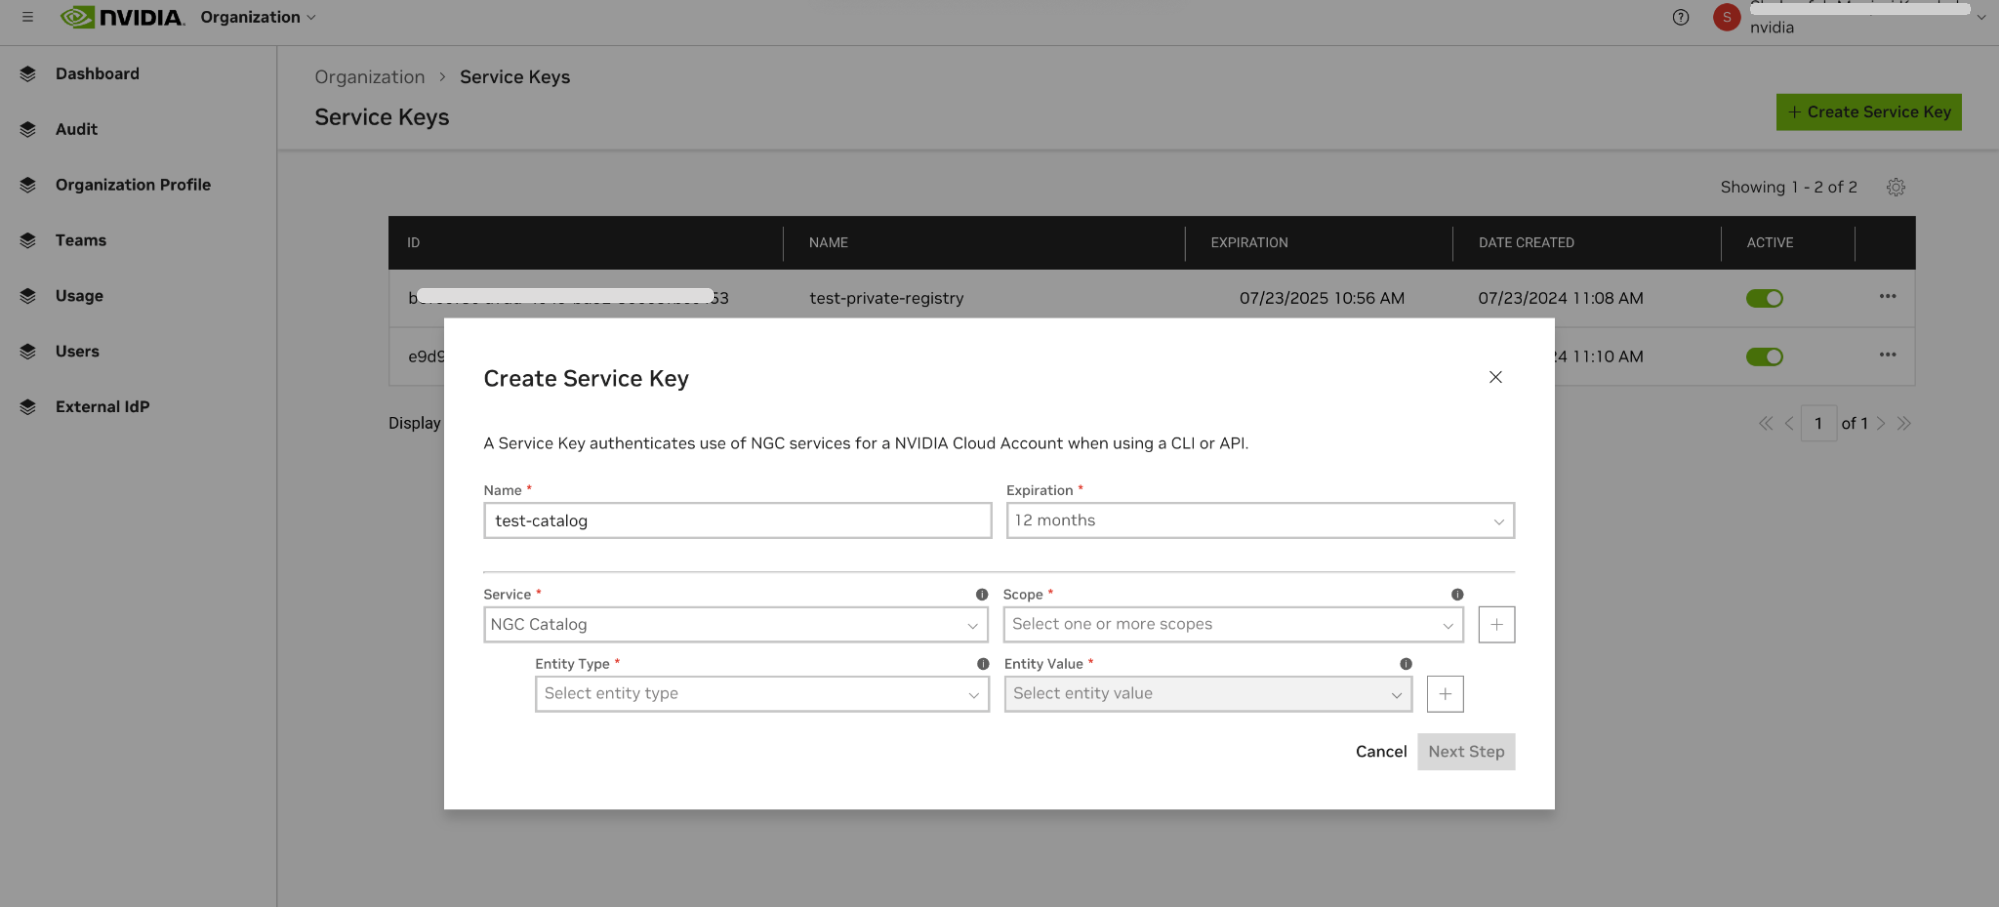Open the Service NGC Catalog dropdown
1999x907 pixels.
[x=735, y=625]
